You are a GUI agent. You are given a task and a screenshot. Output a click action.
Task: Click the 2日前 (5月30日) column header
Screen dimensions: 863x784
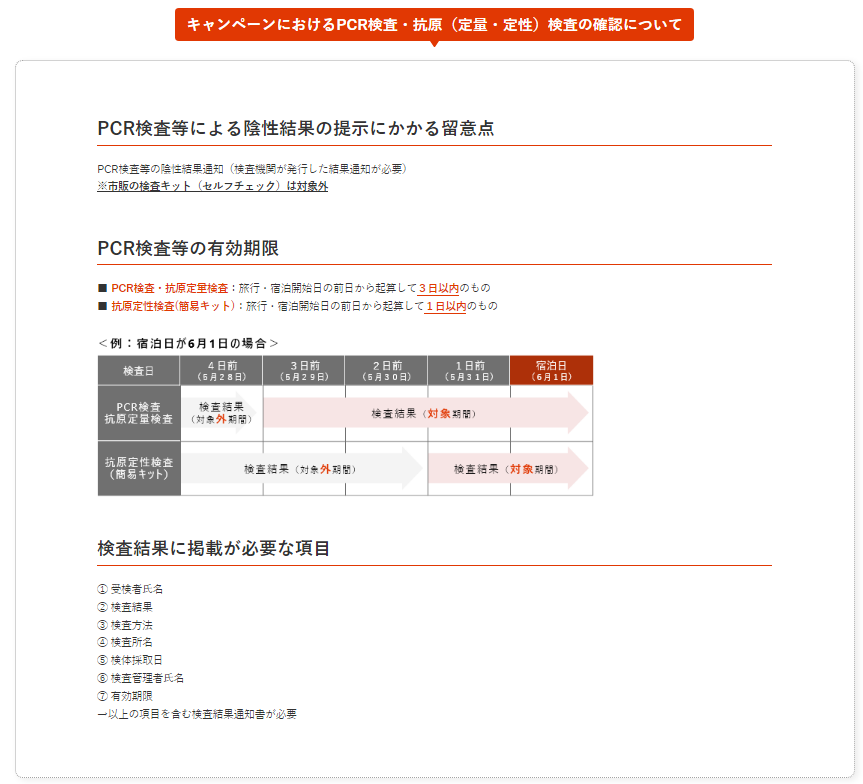(x=386, y=370)
